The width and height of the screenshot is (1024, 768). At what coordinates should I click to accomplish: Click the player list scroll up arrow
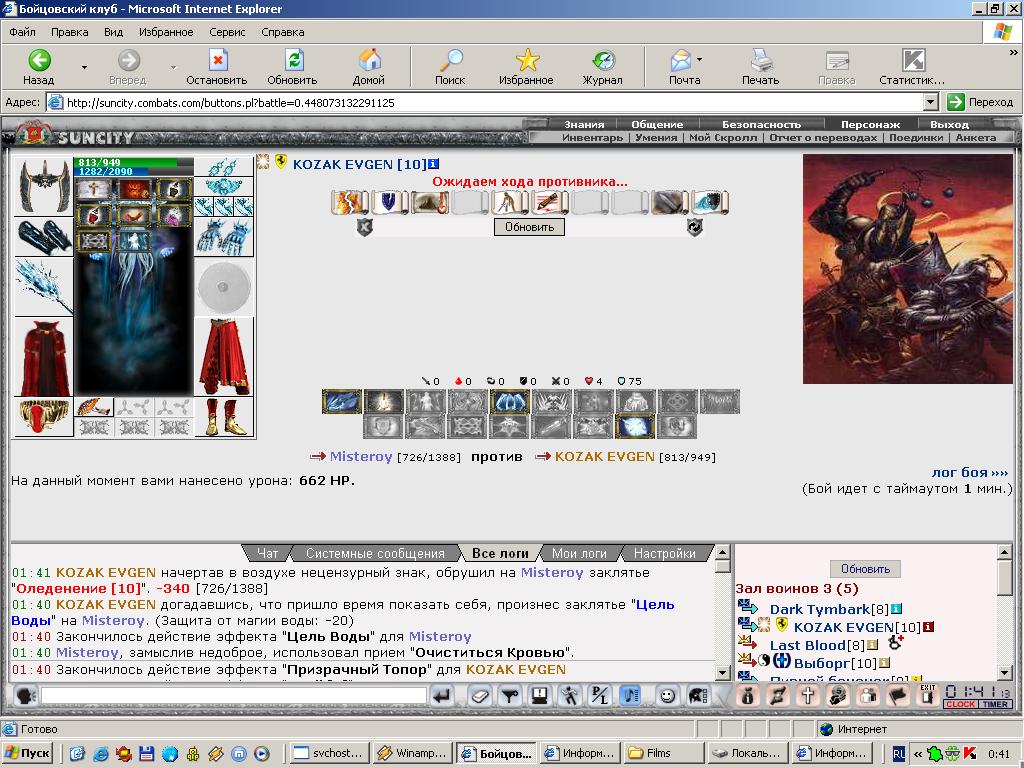(1005, 552)
